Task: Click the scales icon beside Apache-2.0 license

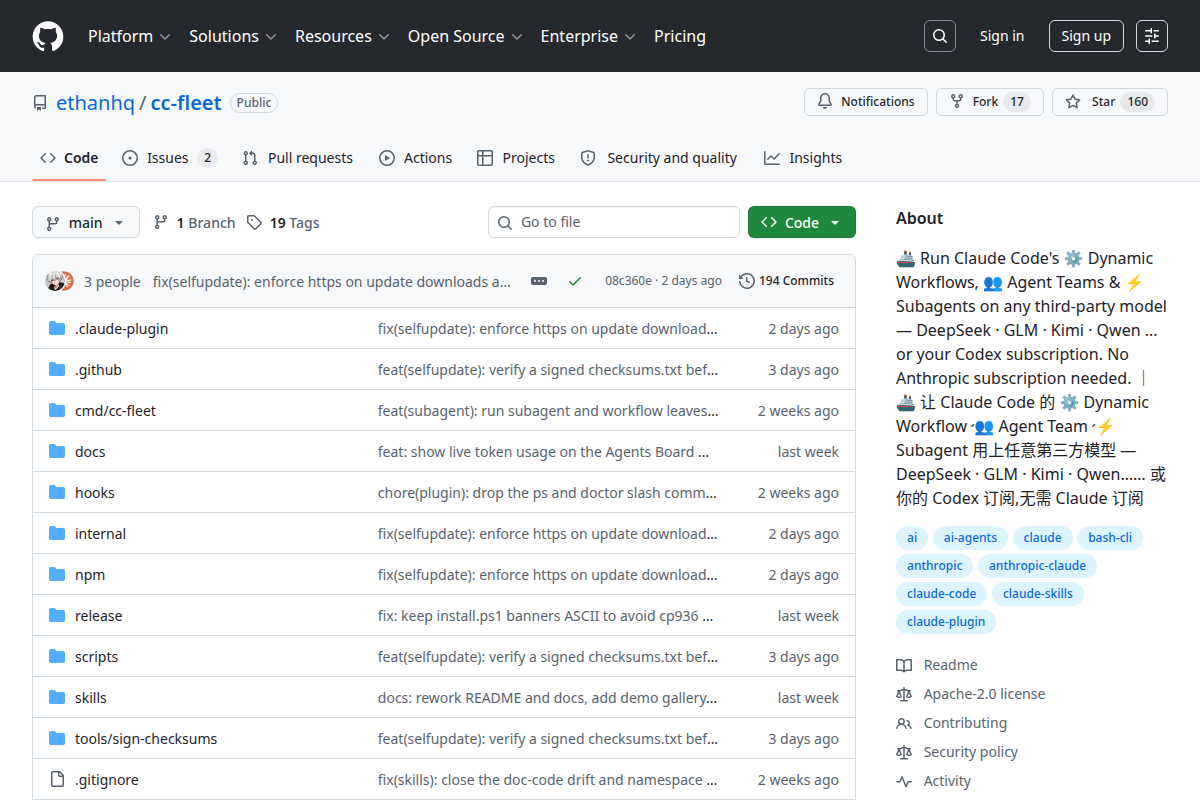Action: (x=904, y=694)
